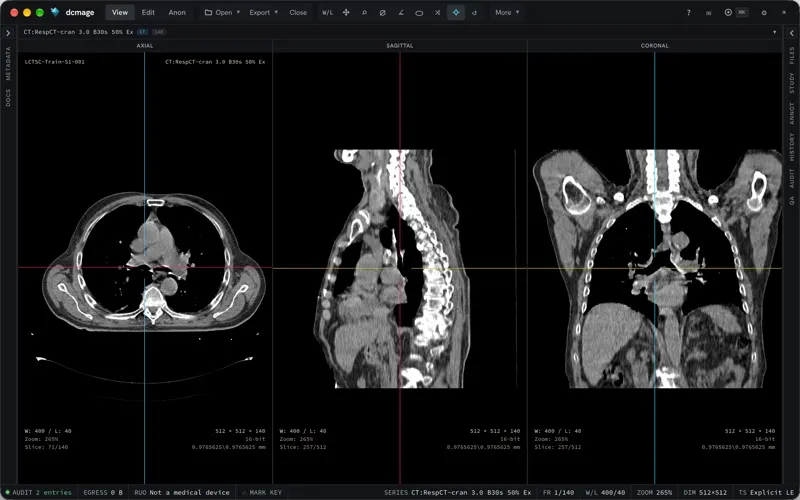This screenshot has height=500, width=800.
Task: Open the ANNOT side panel
Action: (x=791, y=113)
